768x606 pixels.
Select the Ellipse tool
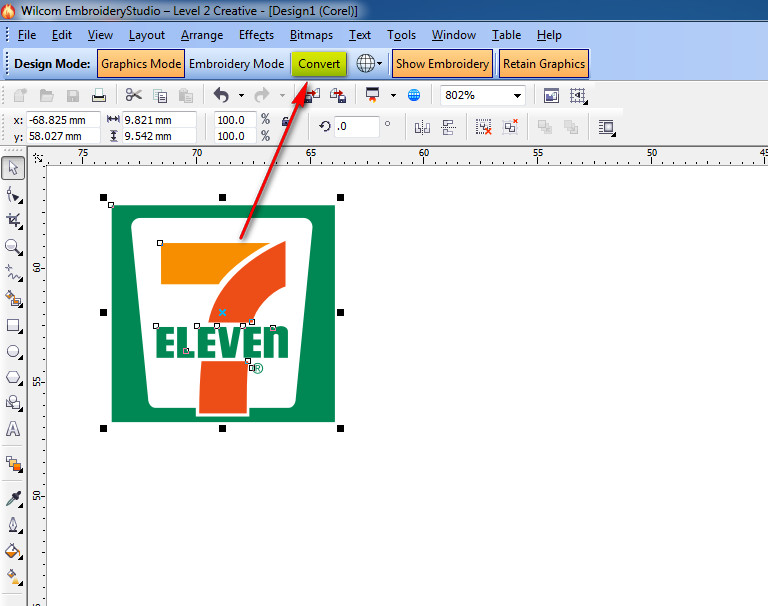click(x=13, y=351)
